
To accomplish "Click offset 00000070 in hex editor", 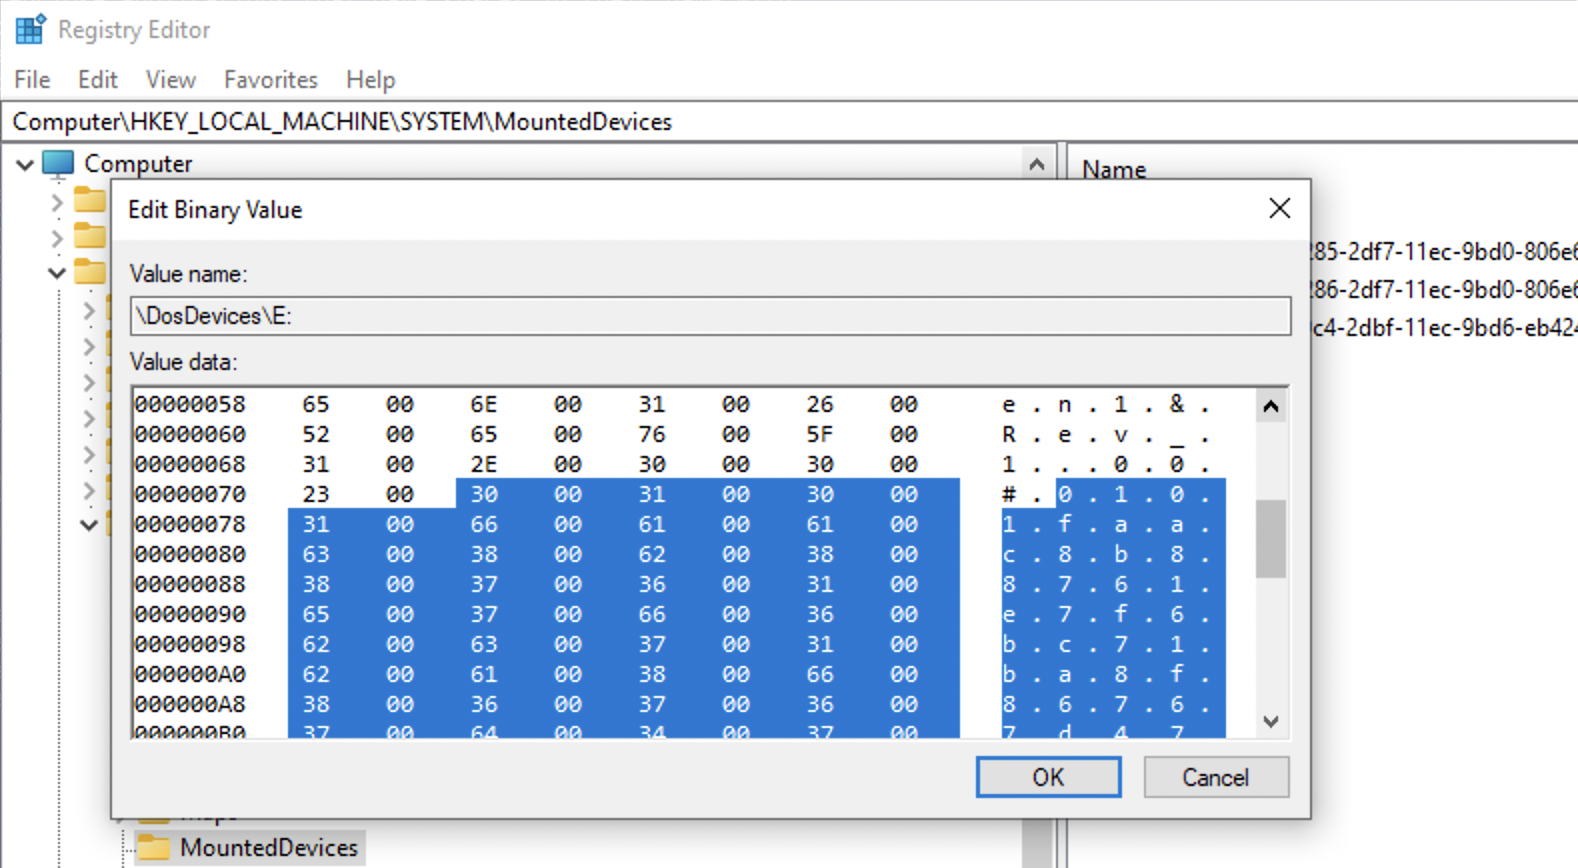I will [190, 494].
